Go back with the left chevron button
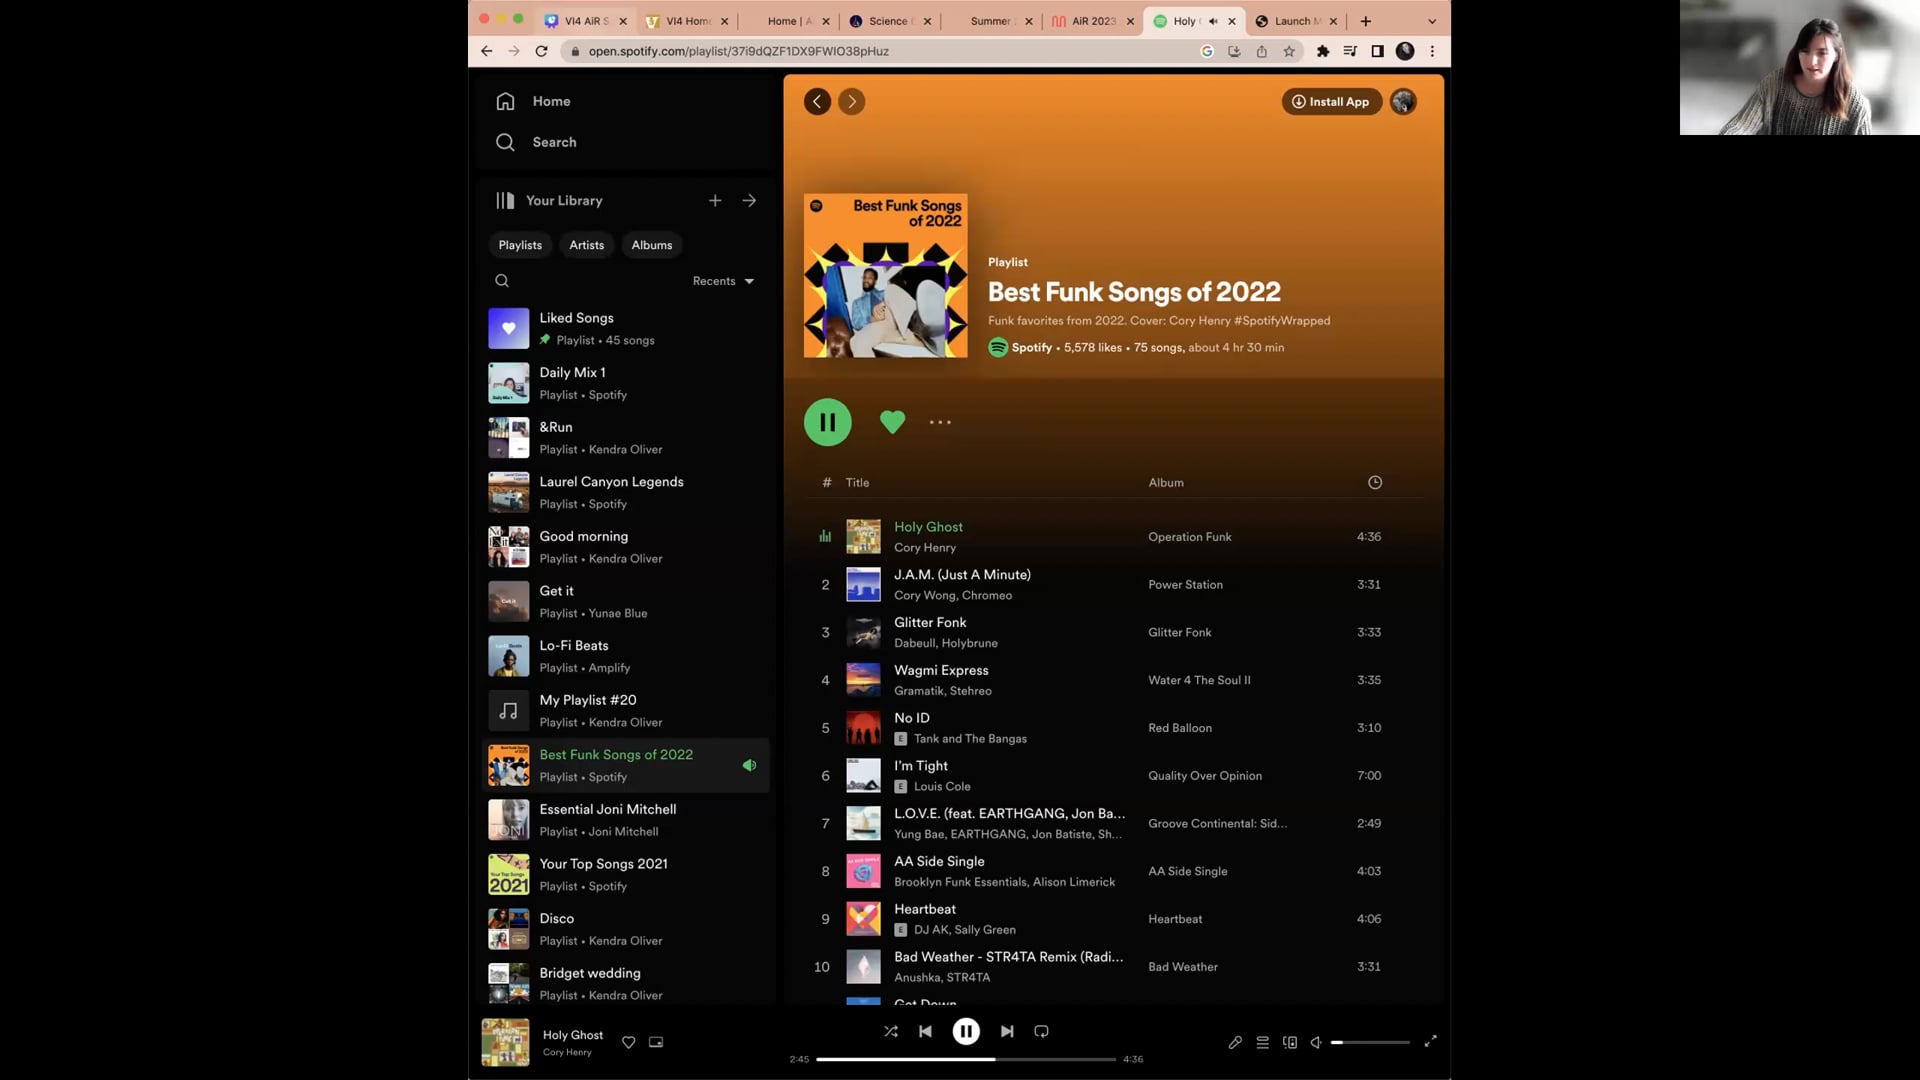The height and width of the screenshot is (1080, 1920). [x=817, y=101]
